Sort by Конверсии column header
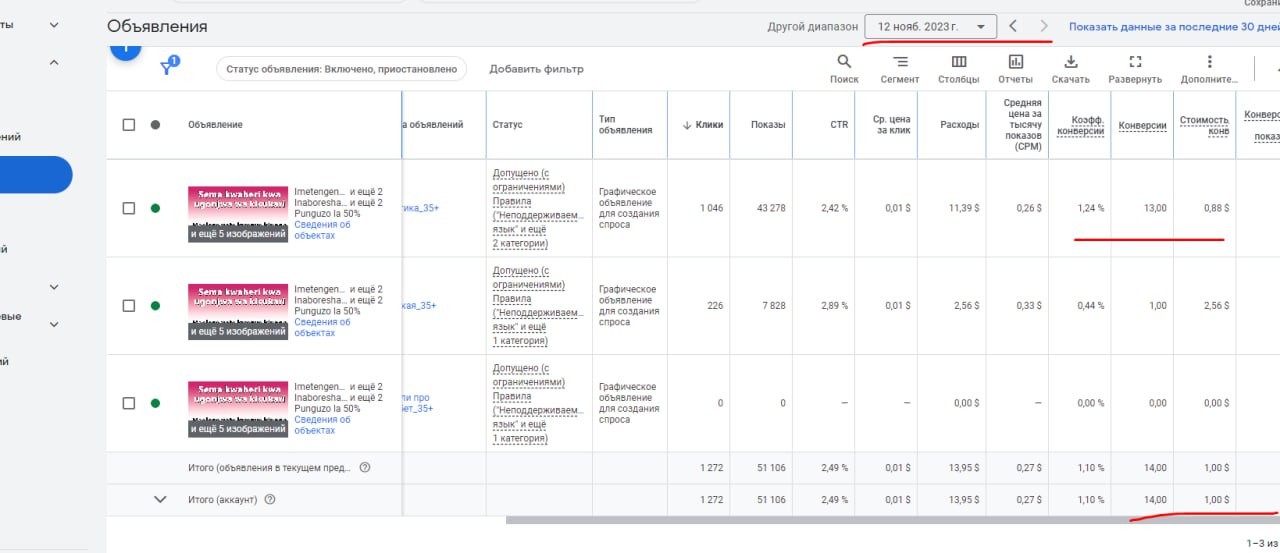The width and height of the screenshot is (1280, 553). tap(1142, 125)
